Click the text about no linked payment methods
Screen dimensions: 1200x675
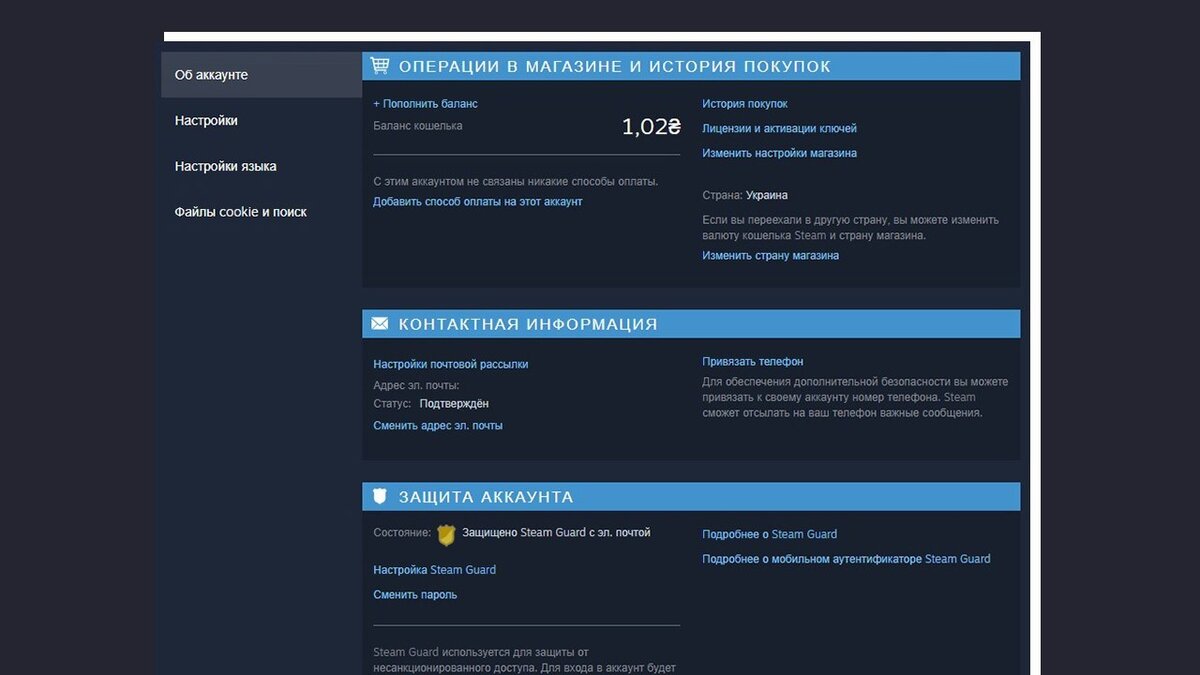pos(516,182)
